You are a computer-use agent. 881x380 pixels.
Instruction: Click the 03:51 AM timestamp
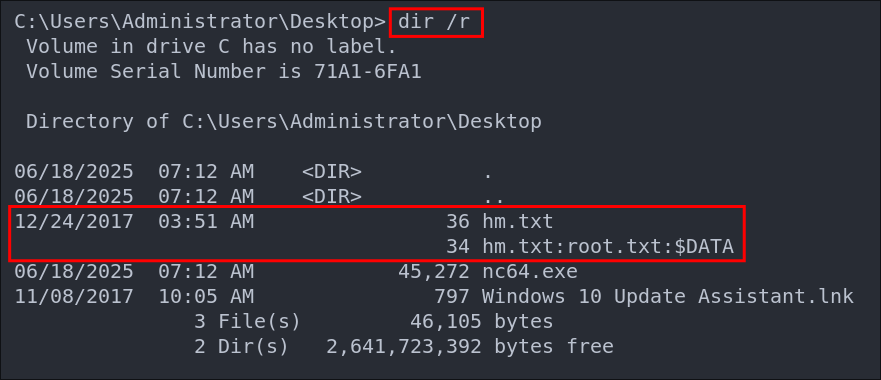click(x=206, y=221)
